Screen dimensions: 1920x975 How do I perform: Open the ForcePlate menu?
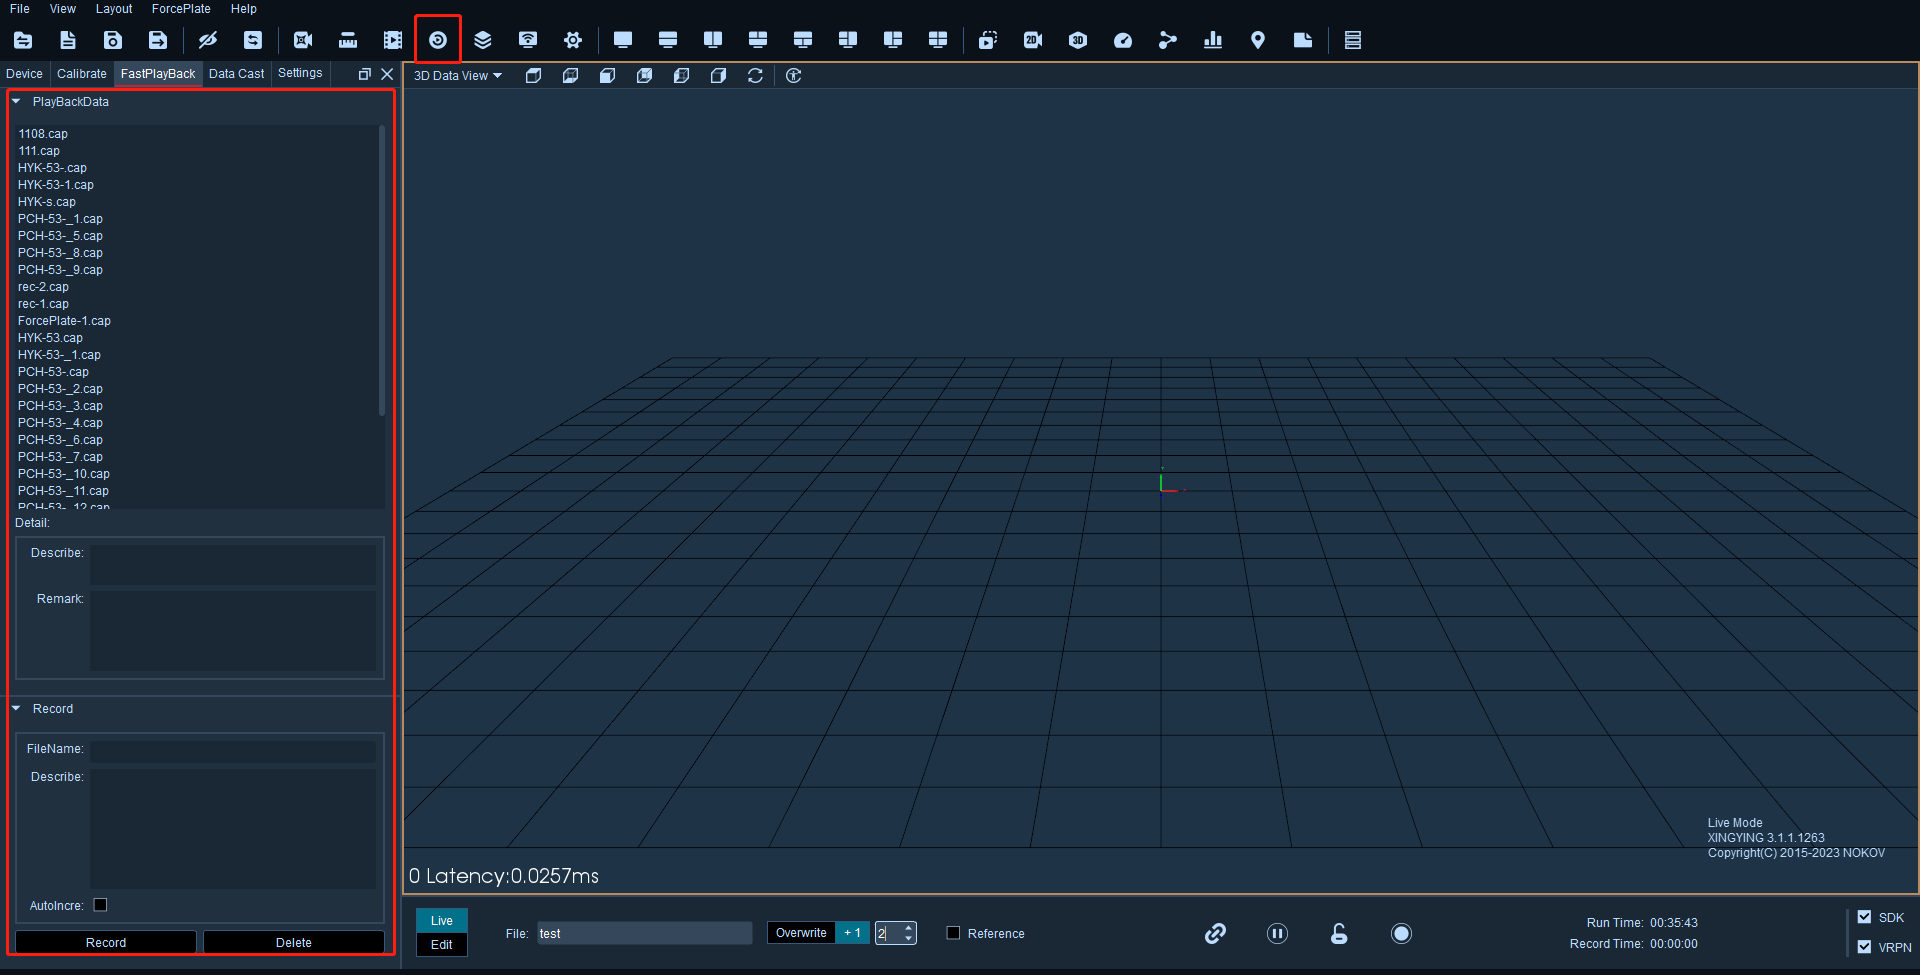tap(181, 9)
